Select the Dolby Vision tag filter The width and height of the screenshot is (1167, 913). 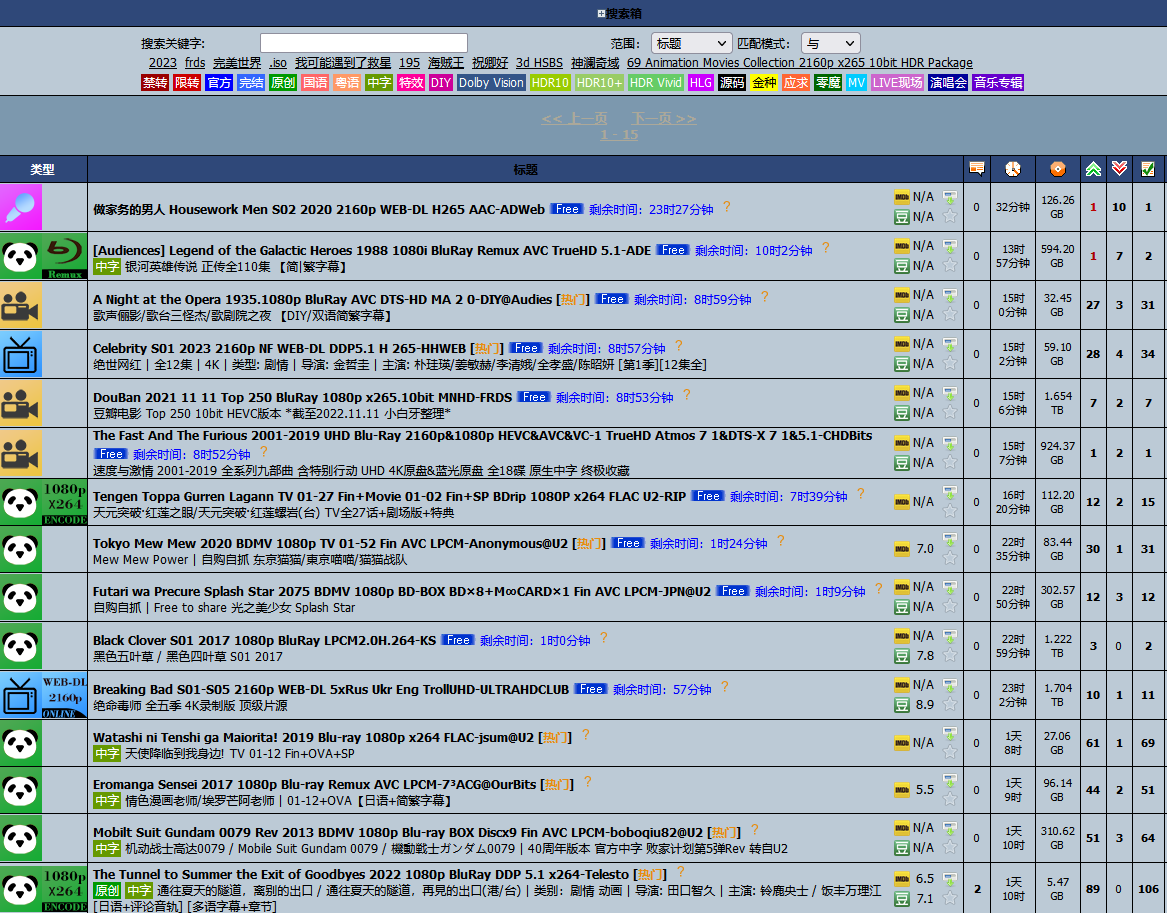[x=491, y=83]
